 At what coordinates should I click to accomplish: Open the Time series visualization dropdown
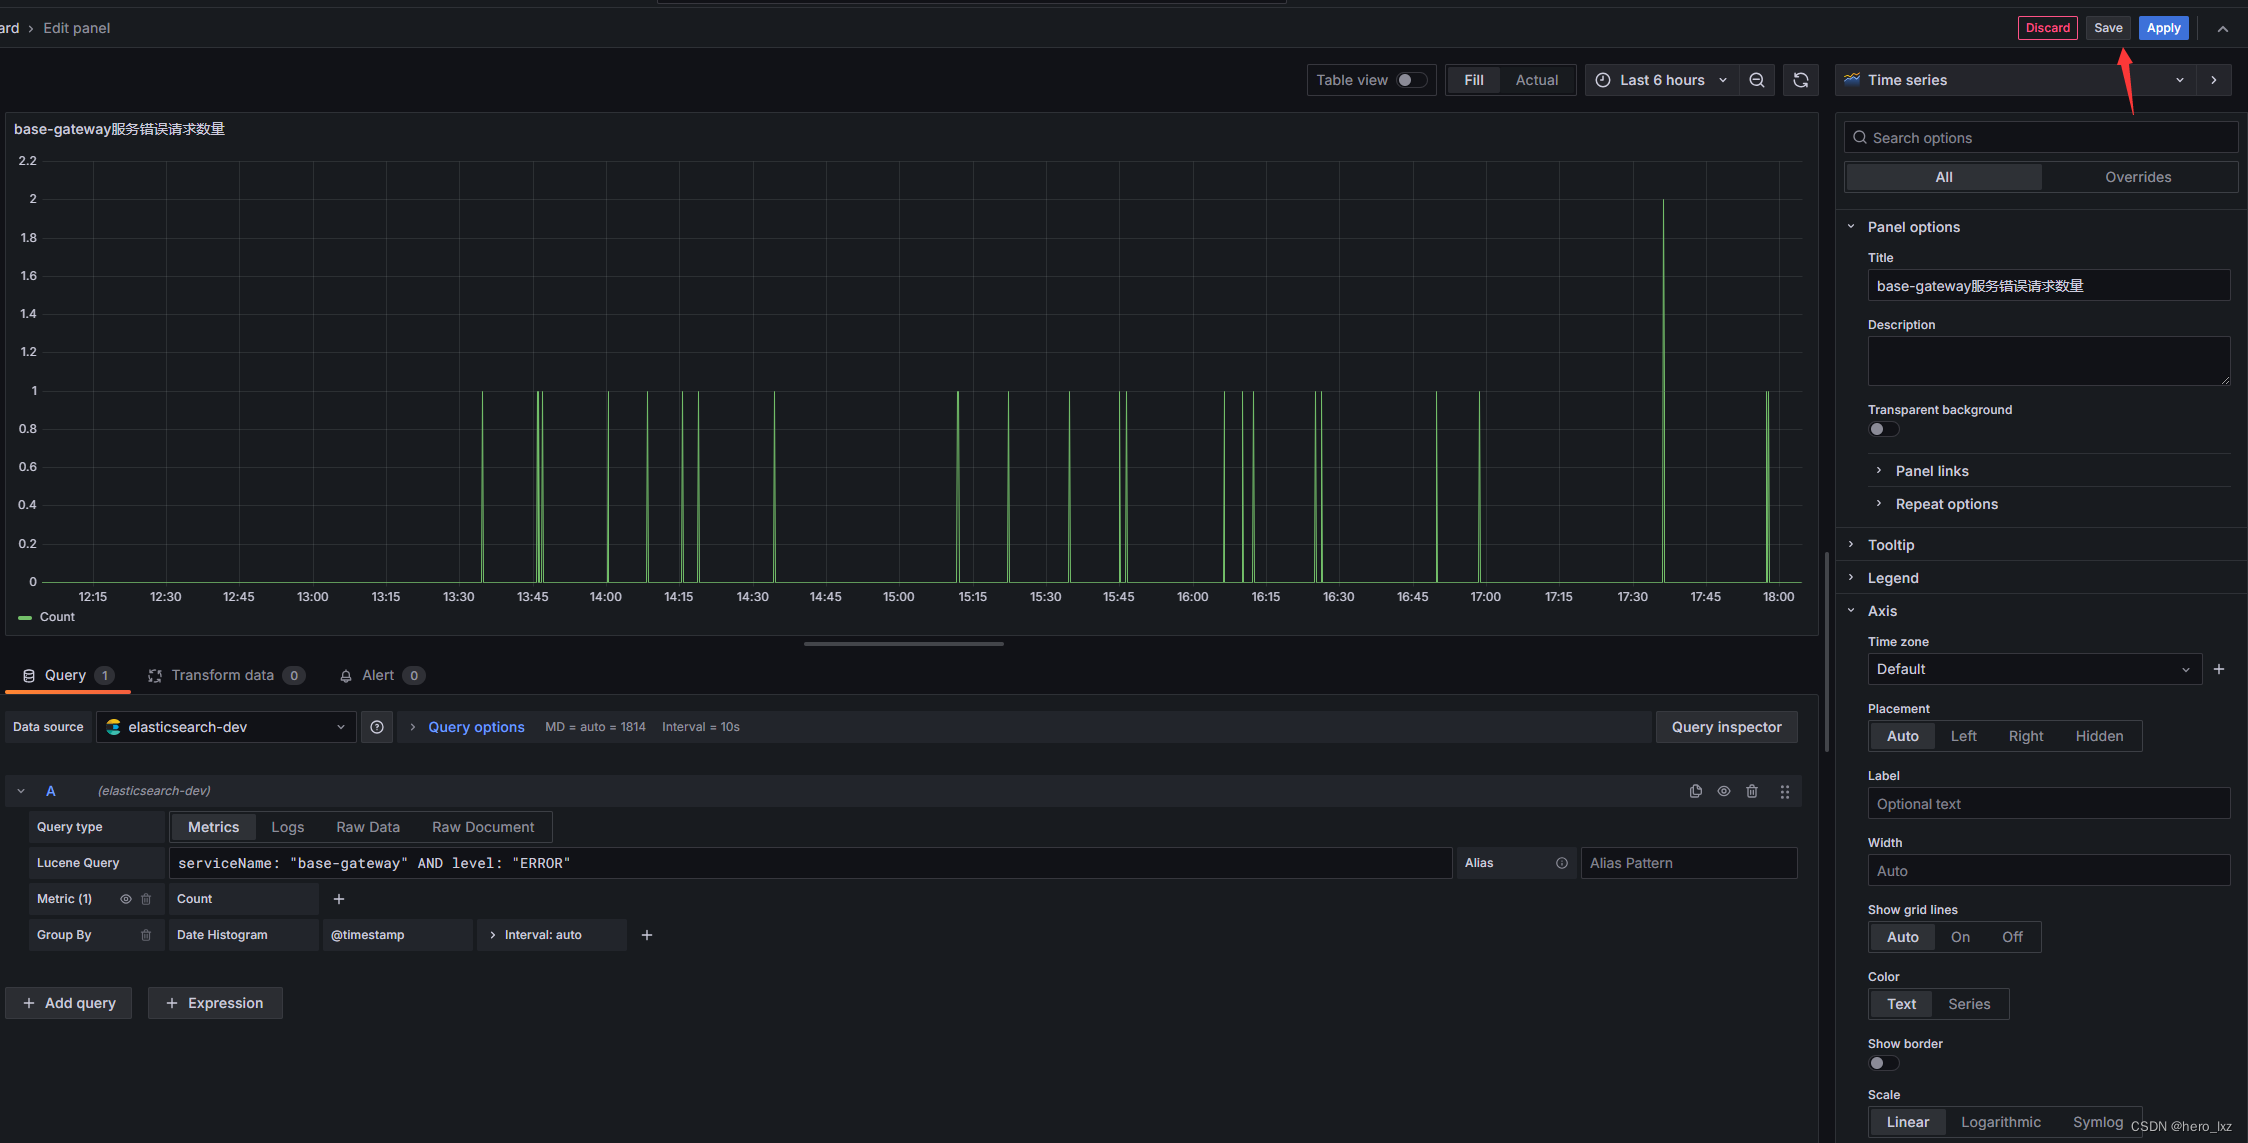(x=2180, y=80)
